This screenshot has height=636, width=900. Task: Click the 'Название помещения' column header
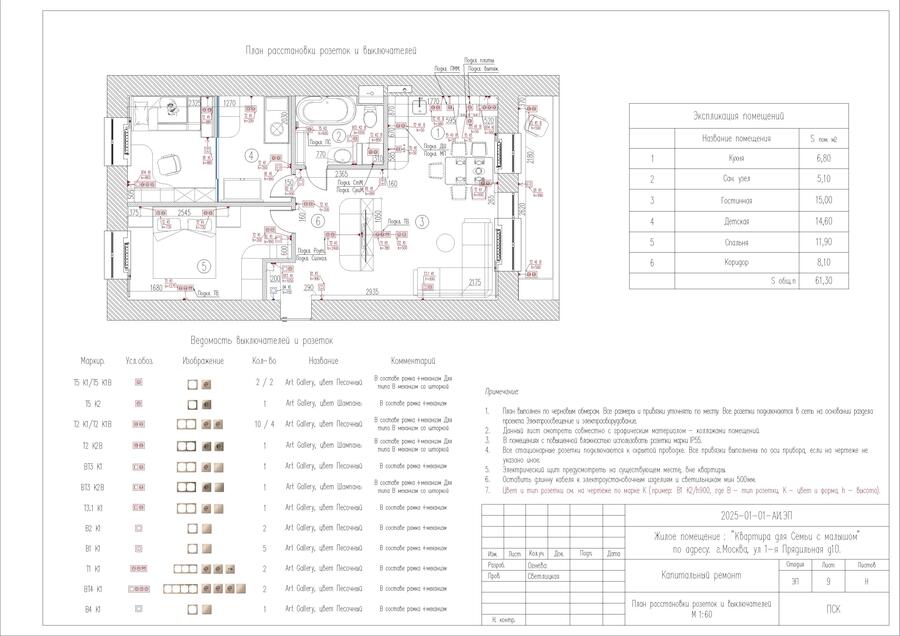point(736,138)
